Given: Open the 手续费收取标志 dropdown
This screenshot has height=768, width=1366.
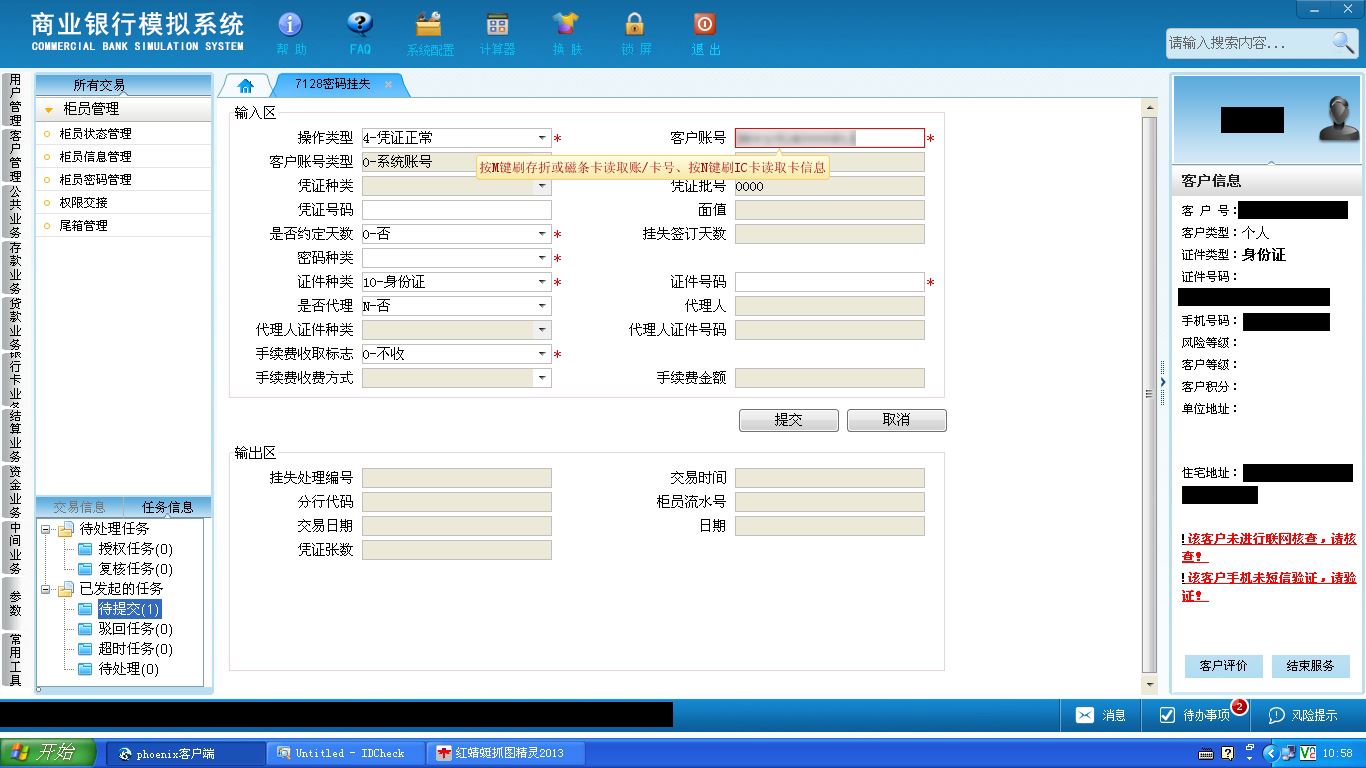Looking at the screenshot, I should pyautogui.click(x=542, y=354).
